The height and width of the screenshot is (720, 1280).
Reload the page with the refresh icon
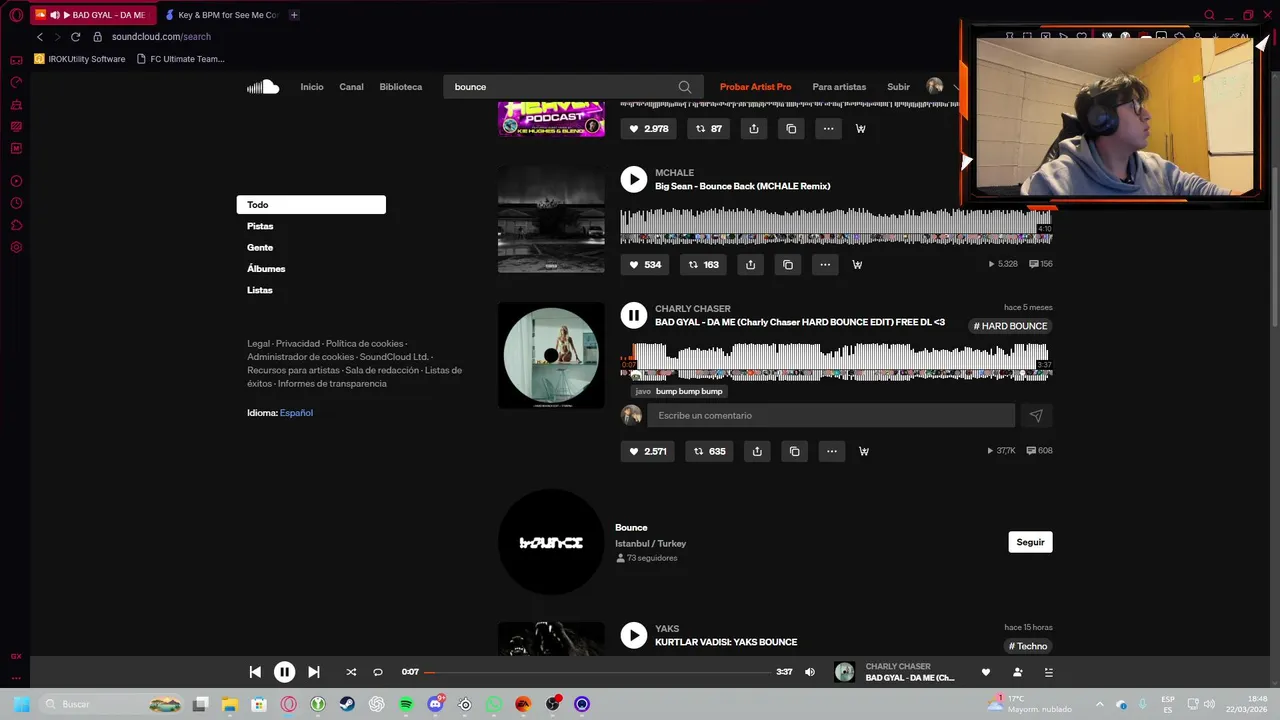tap(75, 37)
